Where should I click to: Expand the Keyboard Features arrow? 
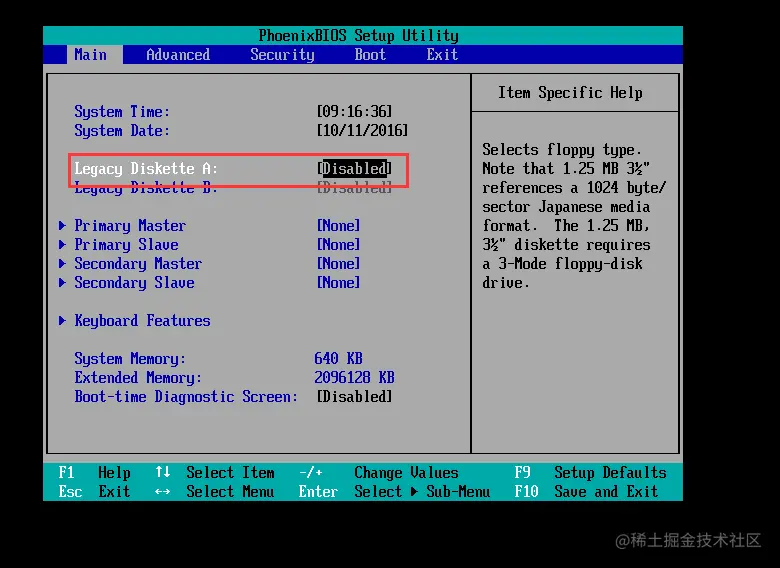62,320
